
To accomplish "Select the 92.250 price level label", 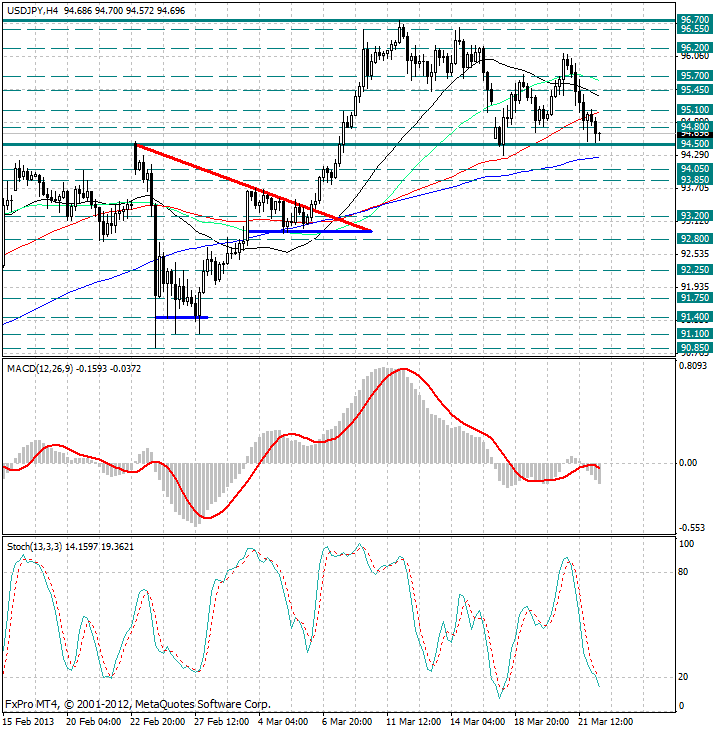I will click(694, 270).
